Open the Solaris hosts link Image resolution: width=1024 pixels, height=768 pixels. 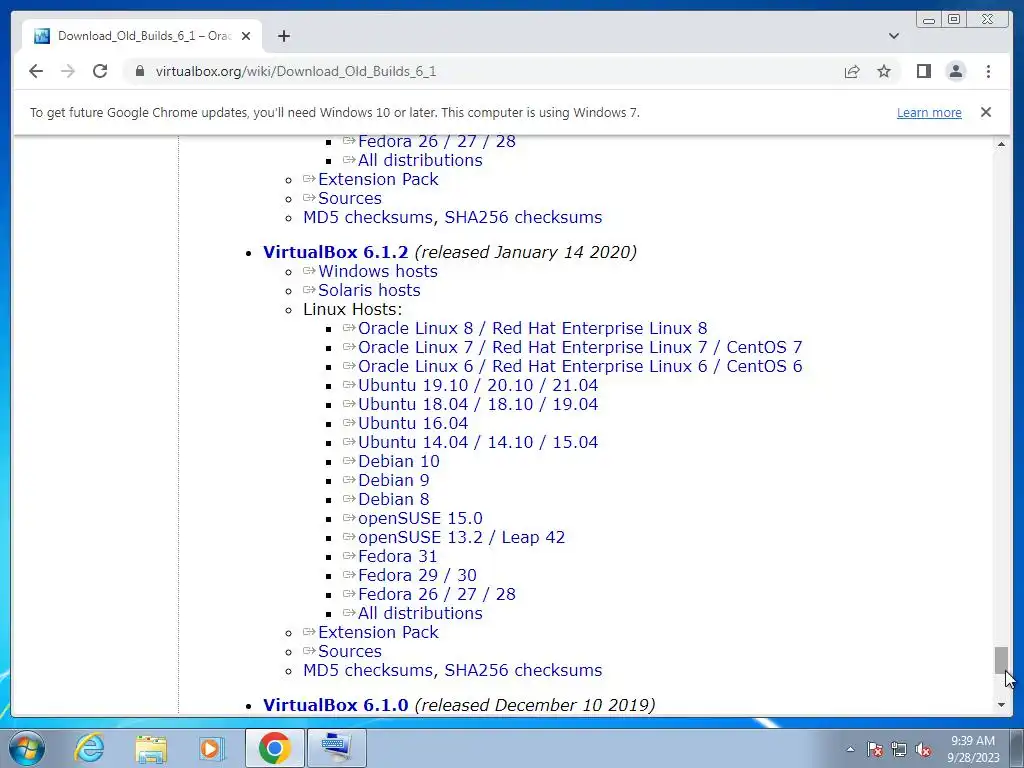click(370, 290)
